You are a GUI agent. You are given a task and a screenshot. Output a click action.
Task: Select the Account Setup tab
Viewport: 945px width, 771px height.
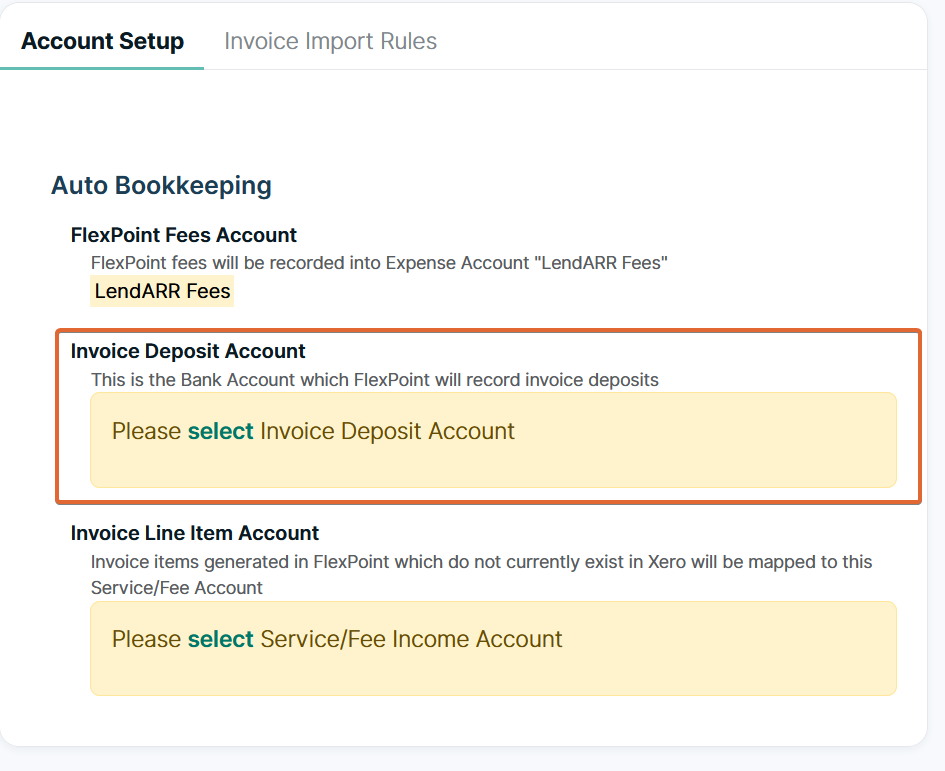click(102, 41)
